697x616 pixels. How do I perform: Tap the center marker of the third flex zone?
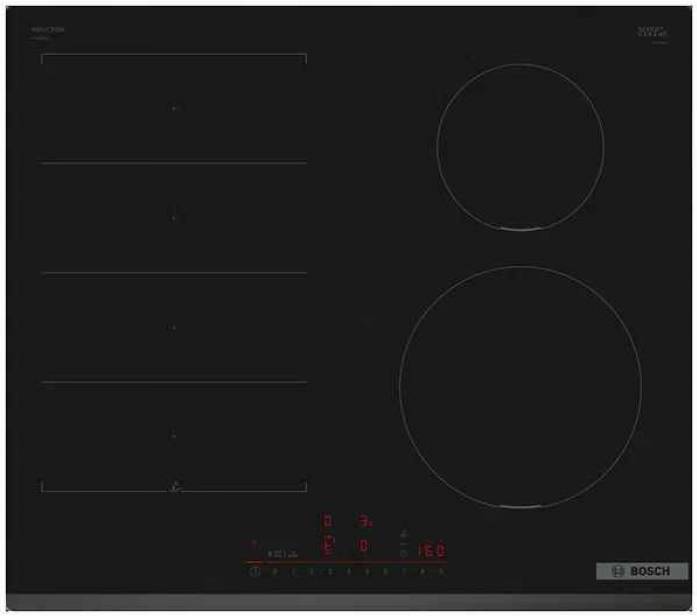[x=173, y=326]
